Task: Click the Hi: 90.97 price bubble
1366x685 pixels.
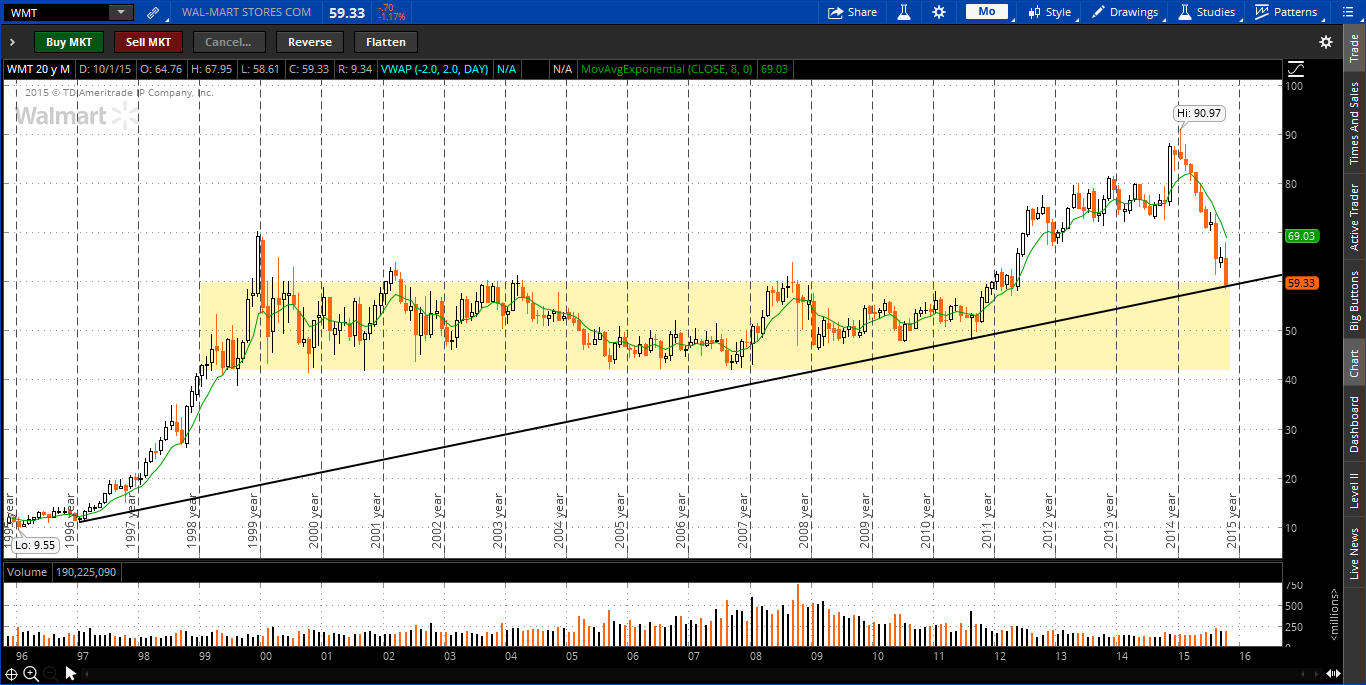Action: click(1199, 113)
